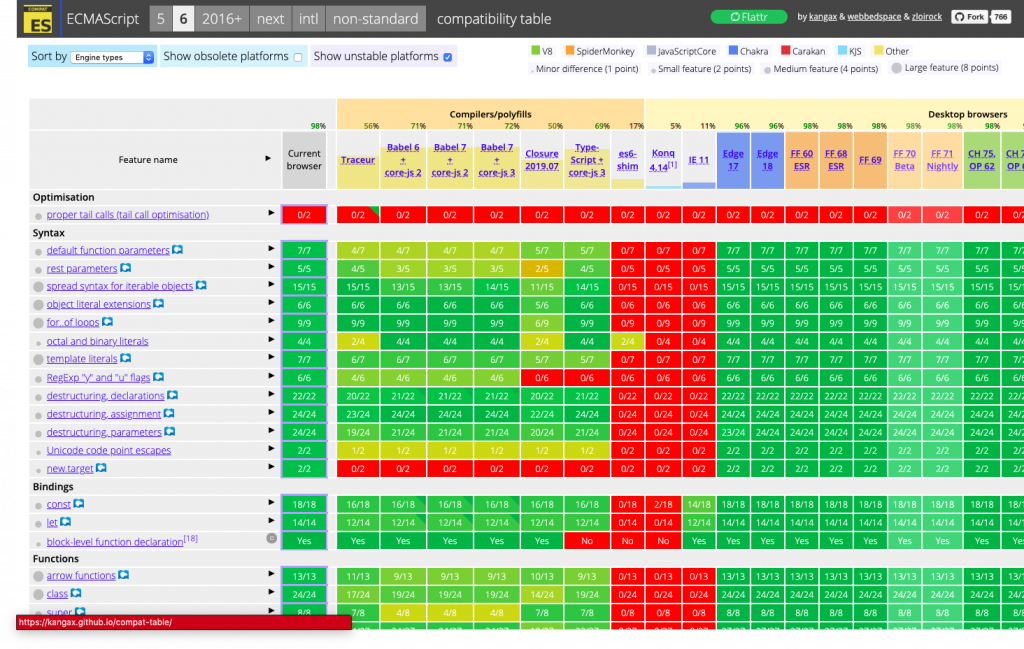Expand arrow functions row arrow
1024x649 pixels.
click(271, 574)
